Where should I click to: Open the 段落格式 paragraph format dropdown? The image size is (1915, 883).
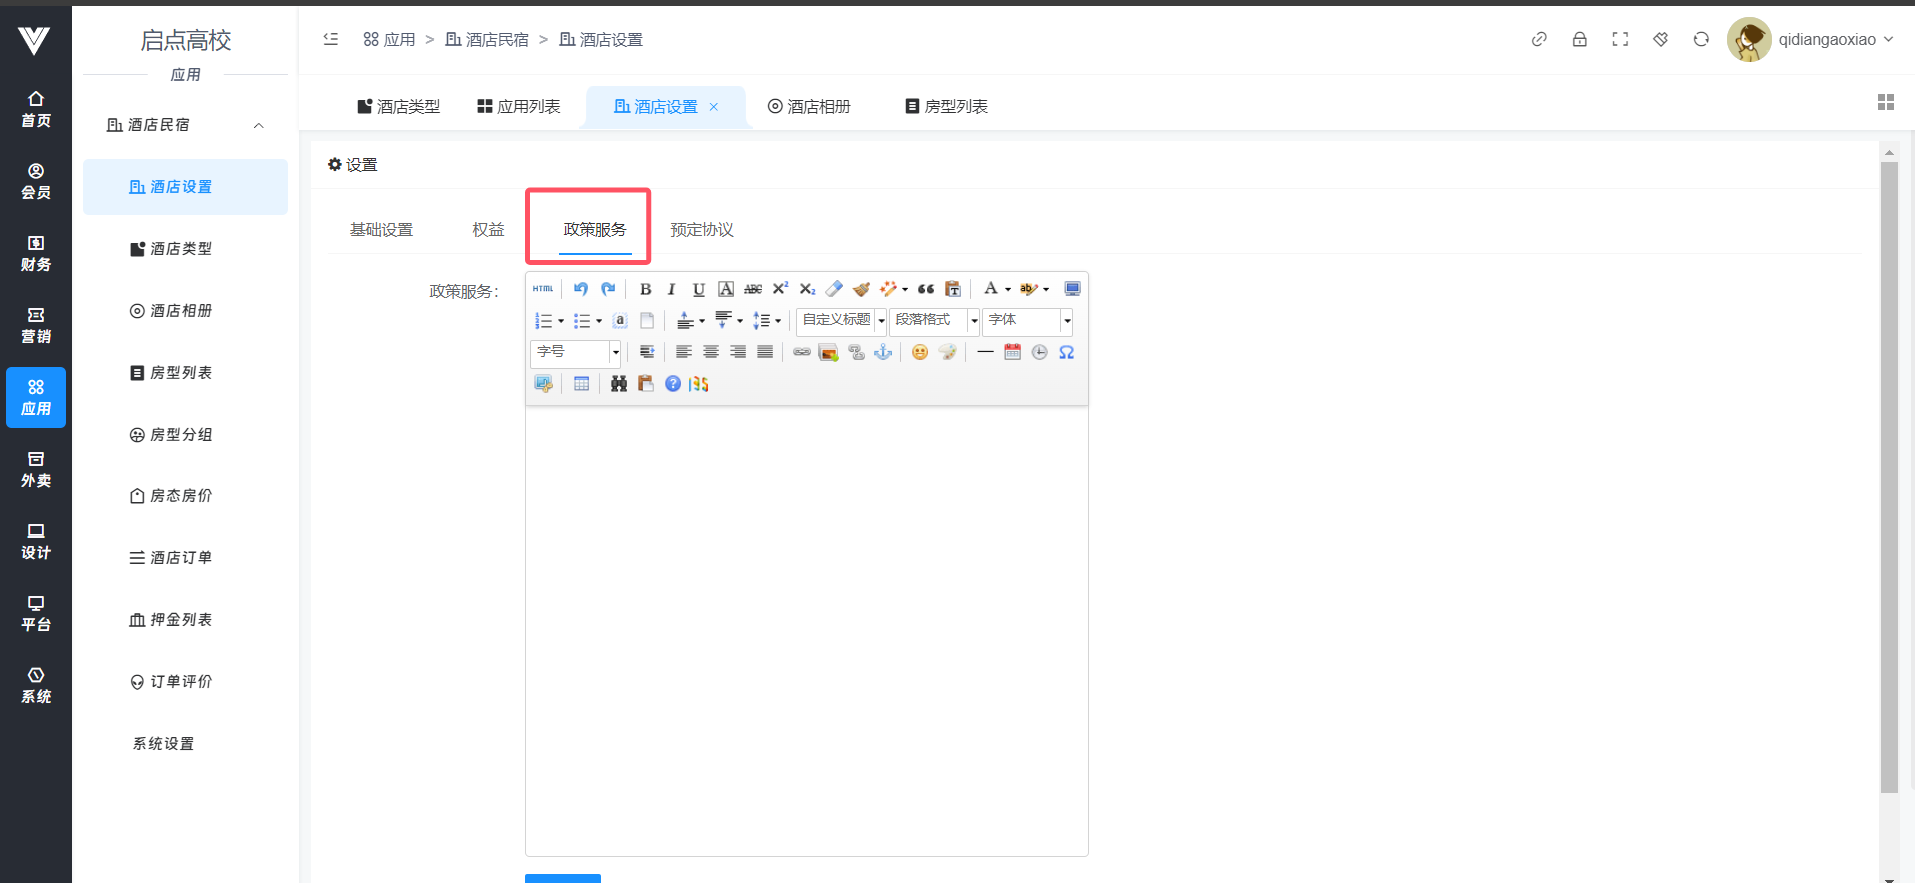934,320
